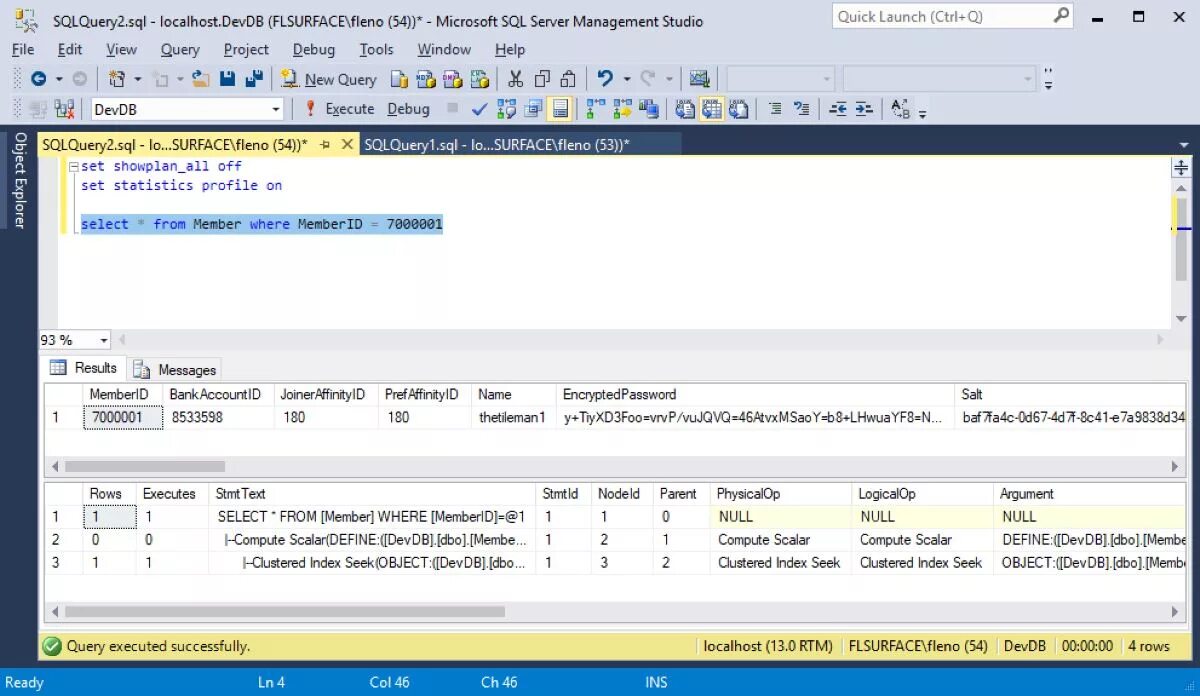Undo the last edit
The image size is (1200, 696).
pos(604,79)
